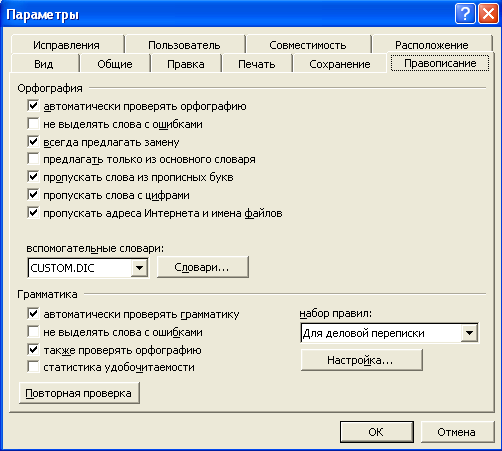This screenshot has width=502, height=451.
Task: Confirm settings with the OK button
Action: tap(377, 432)
